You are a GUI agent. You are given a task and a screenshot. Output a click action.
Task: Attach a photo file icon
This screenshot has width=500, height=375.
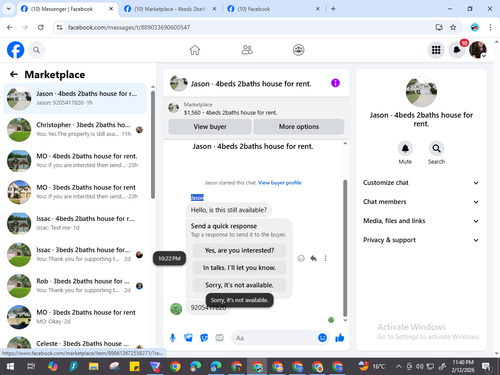click(x=188, y=338)
